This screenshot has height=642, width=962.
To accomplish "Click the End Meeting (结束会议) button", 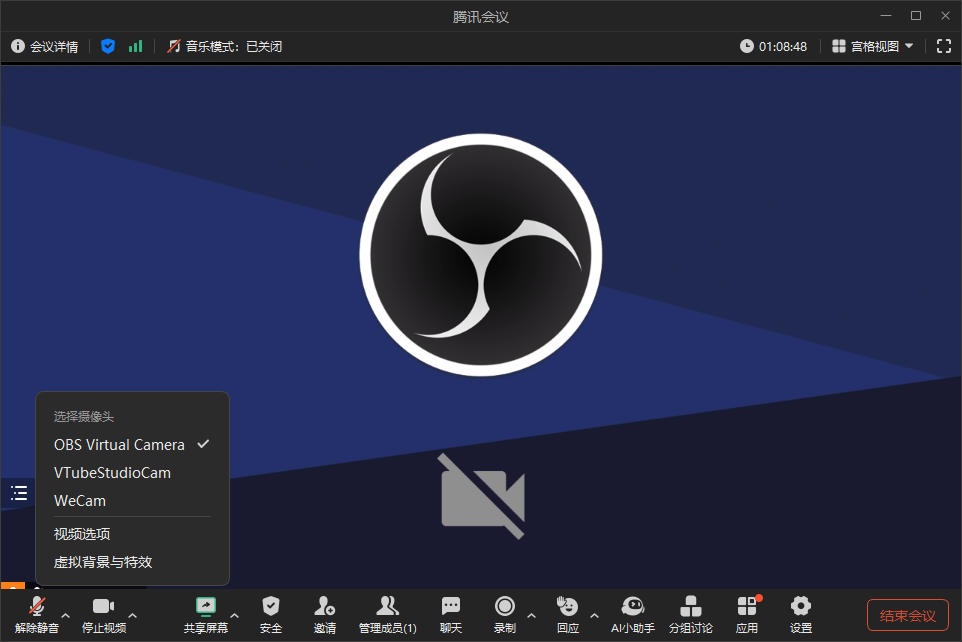I will click(907, 615).
